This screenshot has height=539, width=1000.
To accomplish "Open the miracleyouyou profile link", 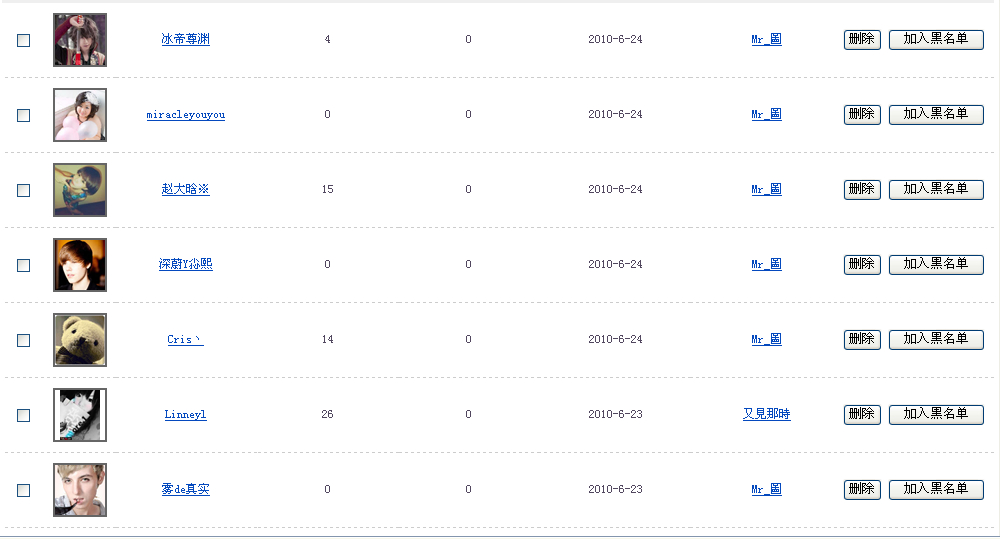I will [x=185, y=115].
